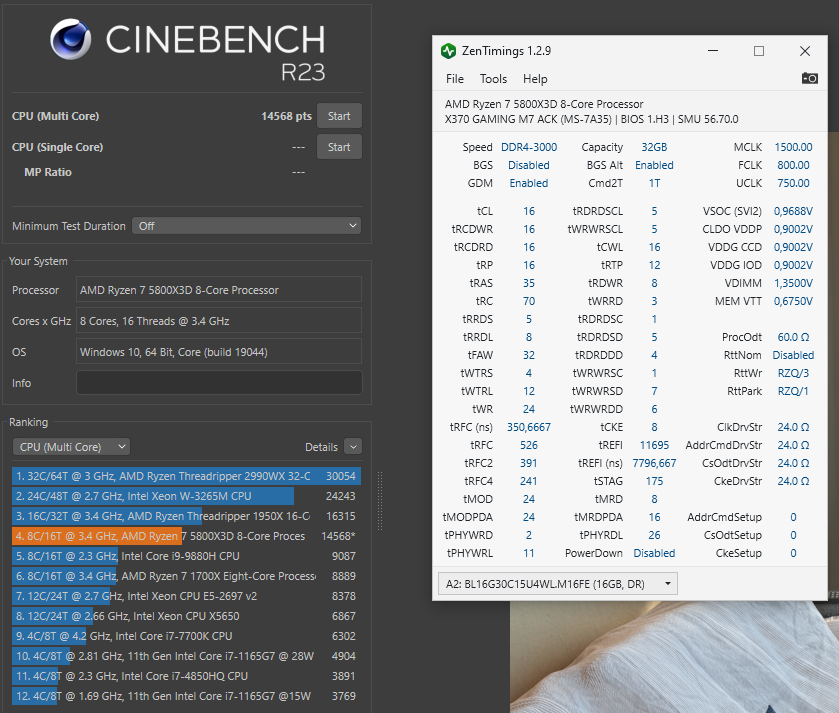
Task: Click the MEM VTT 0,6750V value
Action: pos(793,301)
